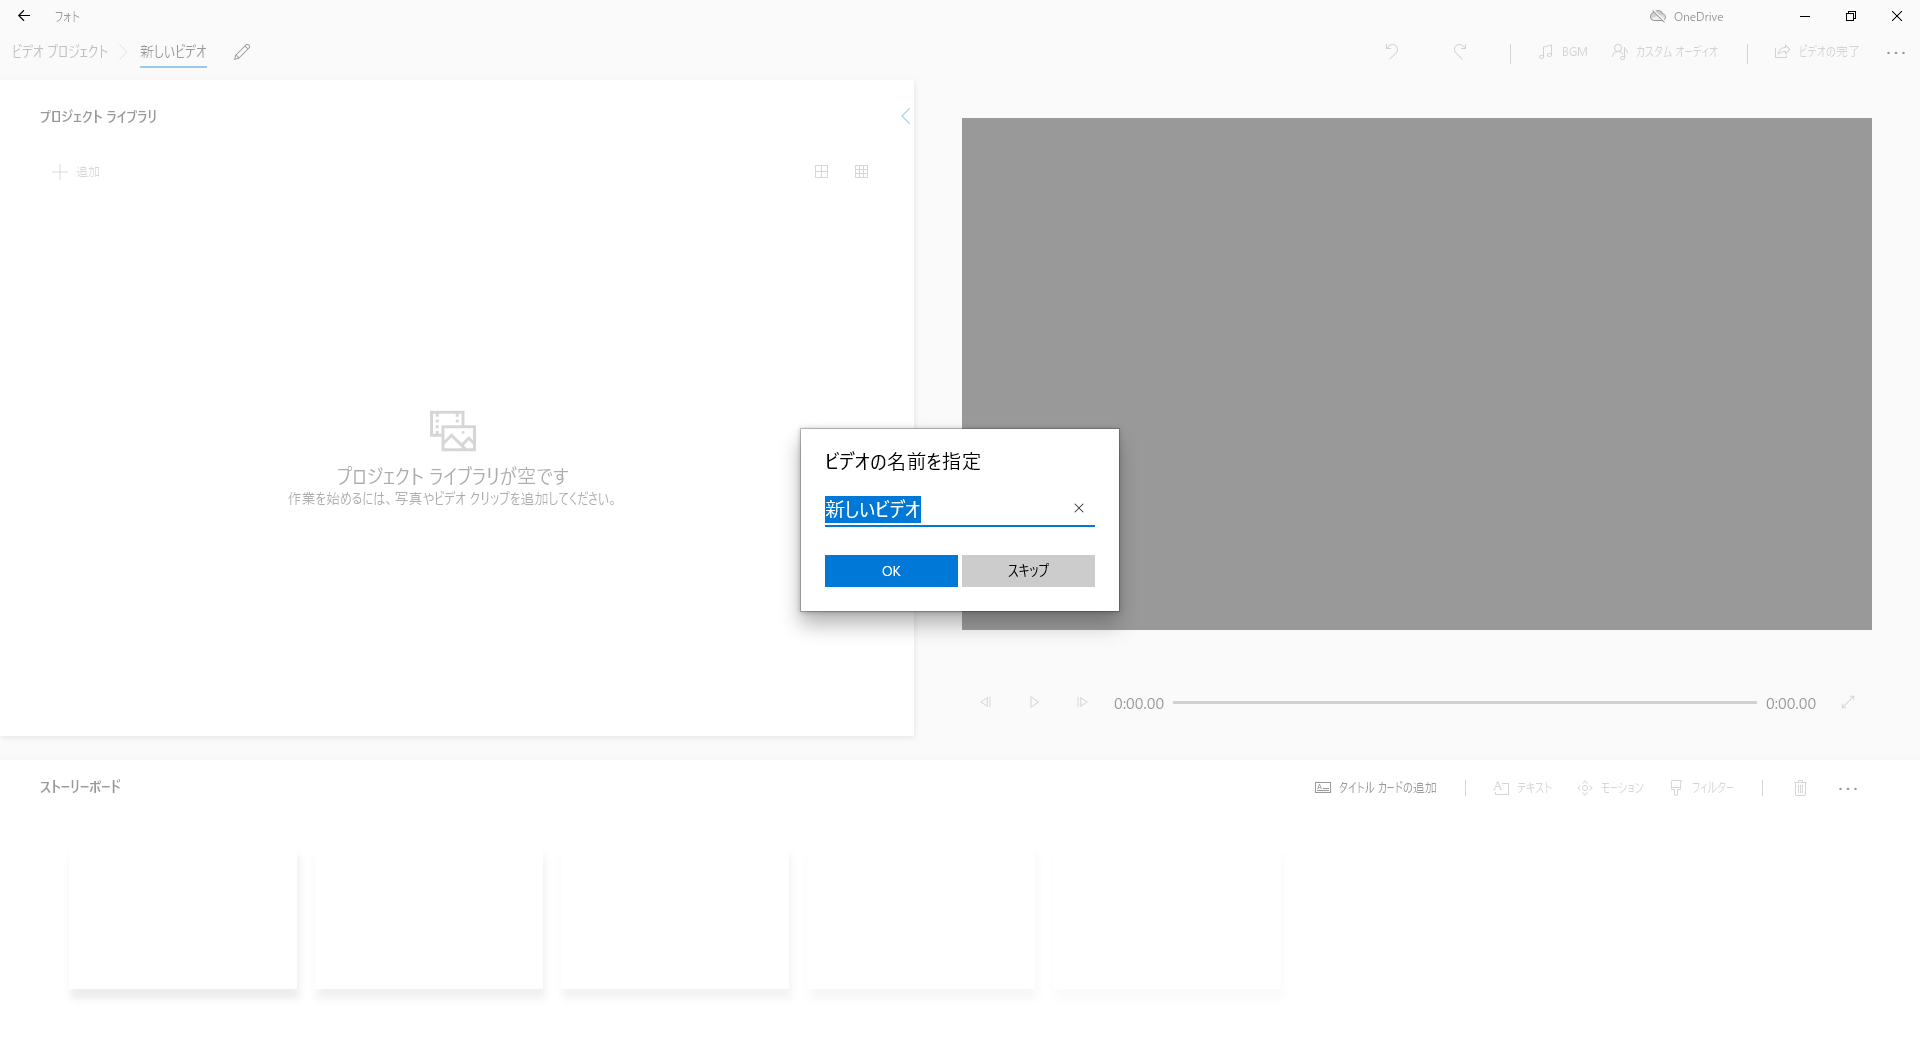This screenshot has height=1040, width=1920.
Task: Select the フィルター storyboard tool
Action: (x=1702, y=788)
